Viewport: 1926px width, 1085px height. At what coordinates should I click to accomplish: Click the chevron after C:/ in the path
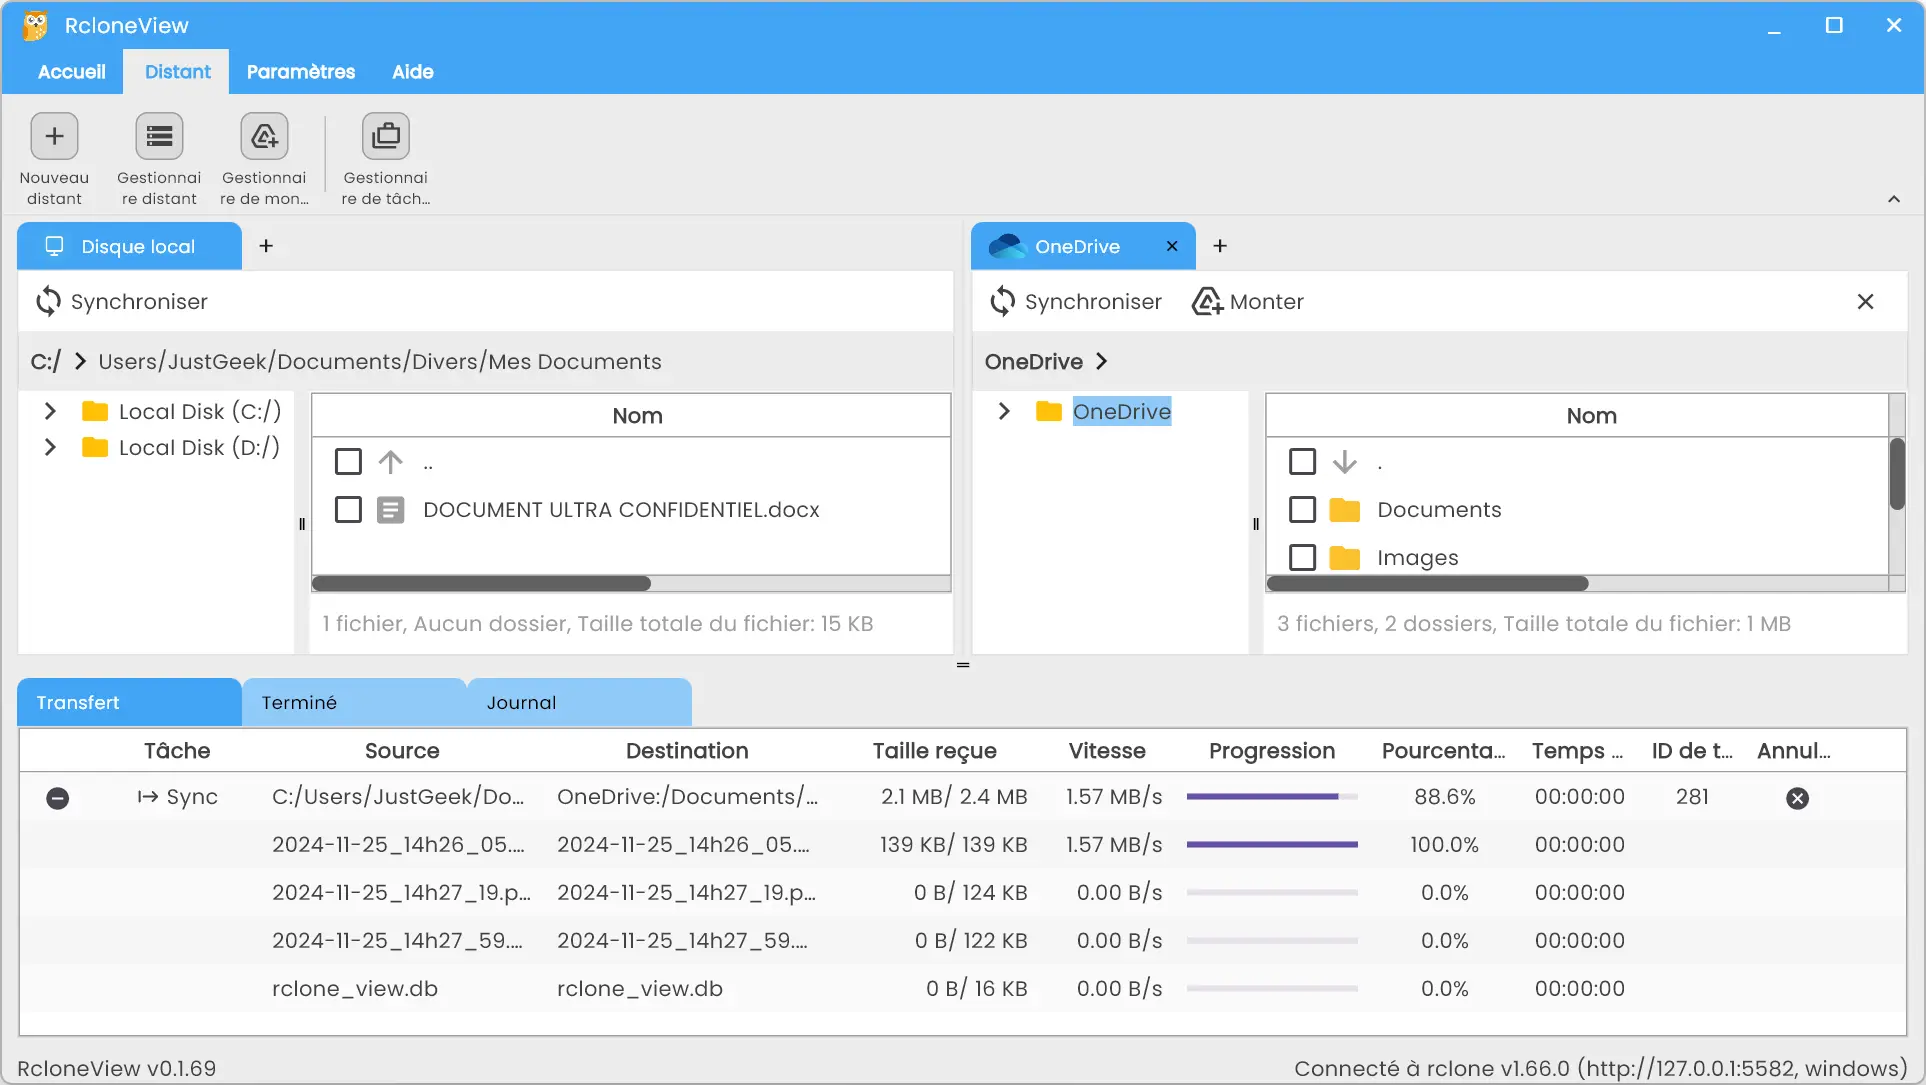coord(80,361)
